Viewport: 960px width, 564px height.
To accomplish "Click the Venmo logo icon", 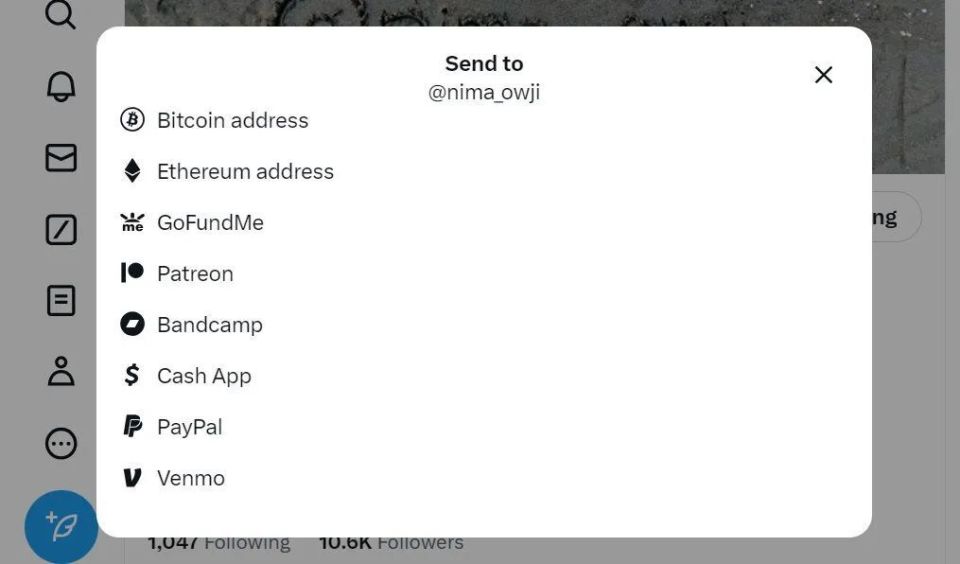I will click(132, 478).
